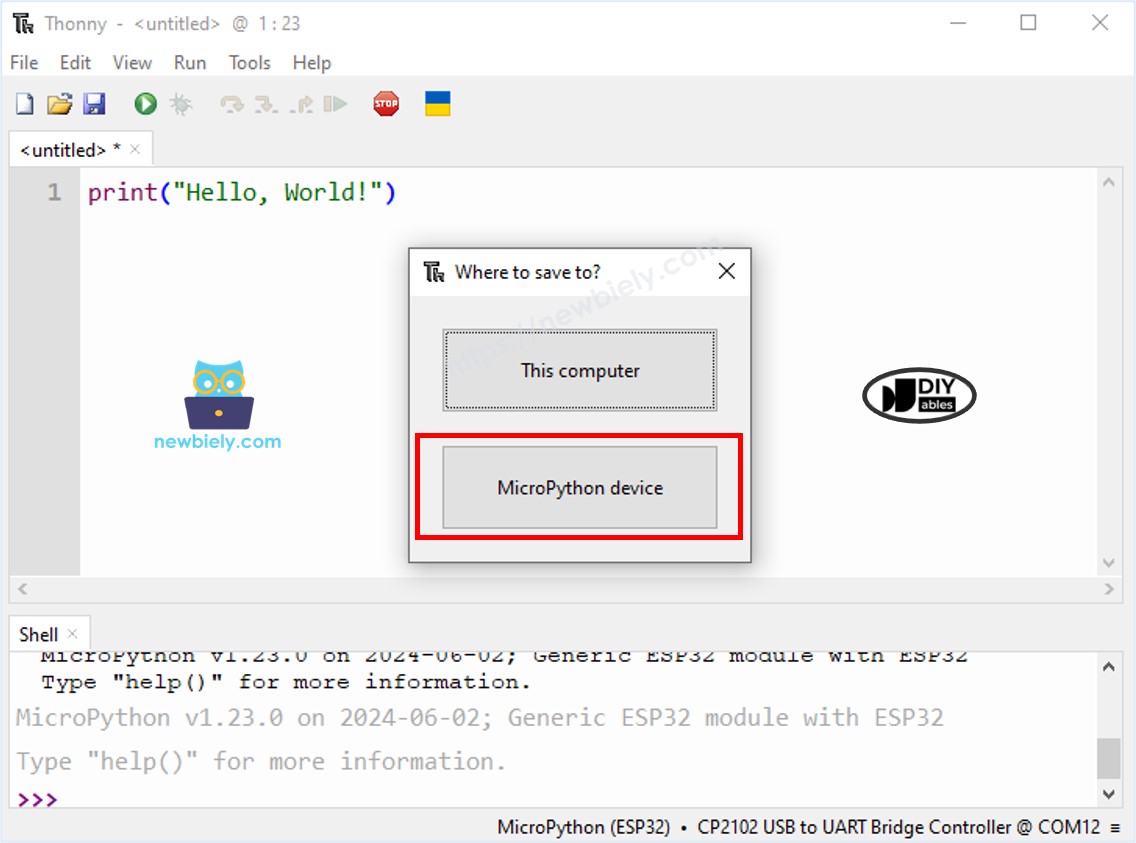This screenshot has width=1136, height=843.
Task: Run the current script with green play icon
Action: point(143,104)
